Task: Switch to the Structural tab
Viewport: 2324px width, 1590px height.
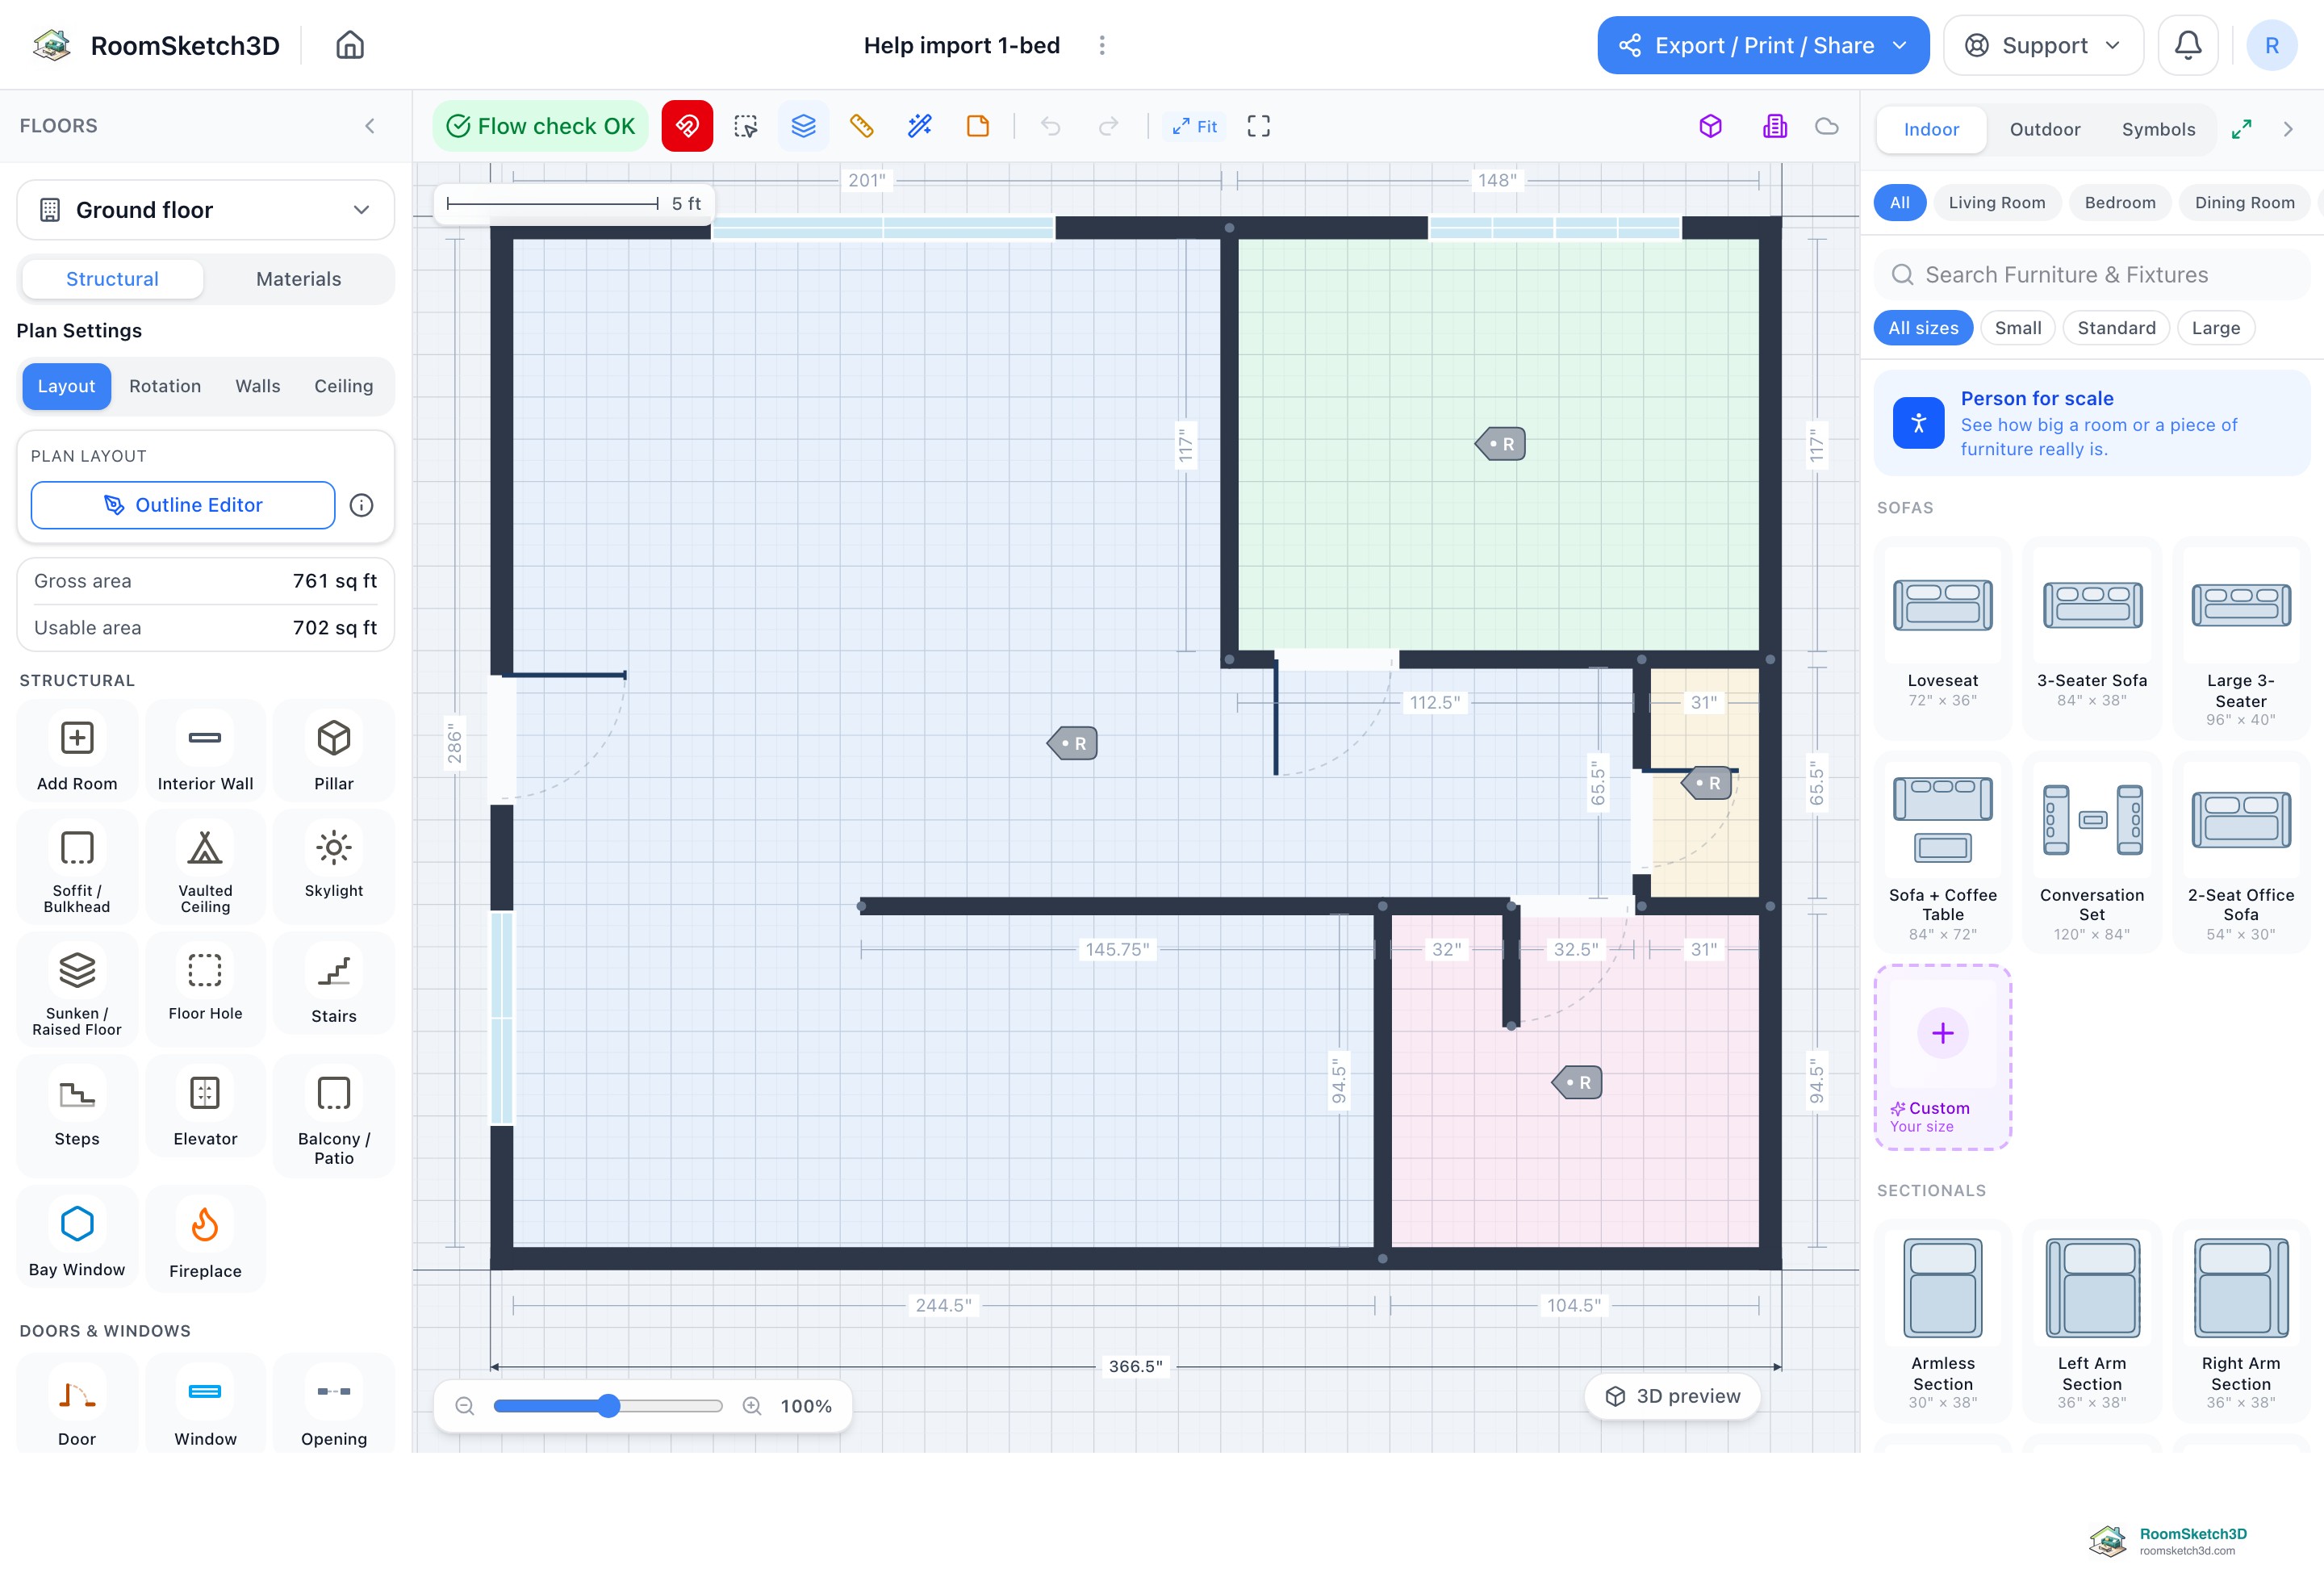Action: [112, 279]
